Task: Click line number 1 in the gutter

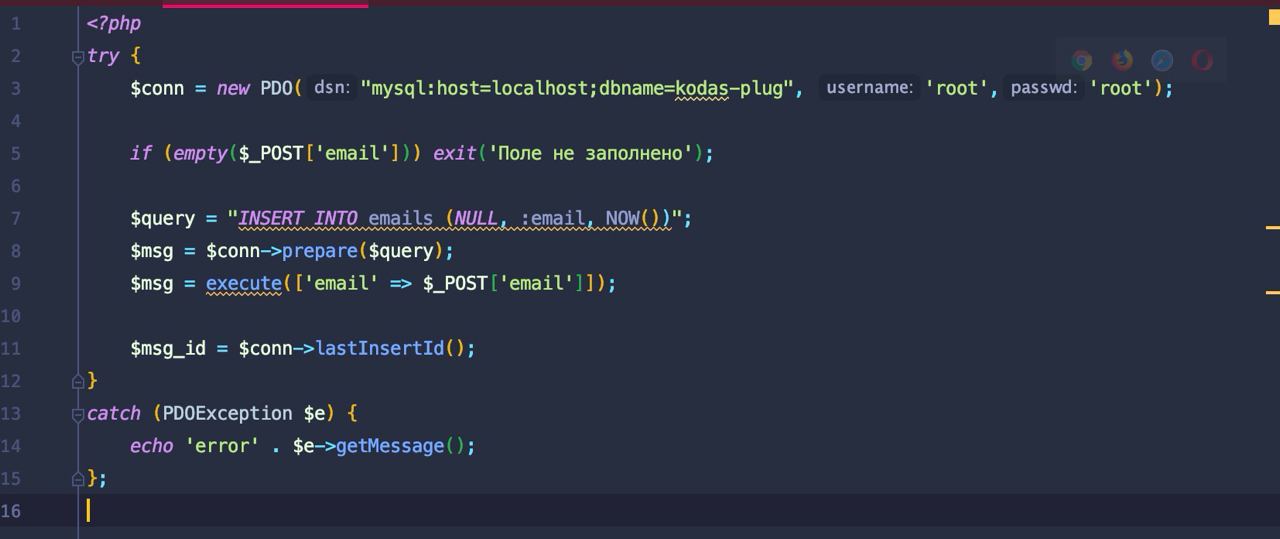Action: pyautogui.click(x=15, y=23)
